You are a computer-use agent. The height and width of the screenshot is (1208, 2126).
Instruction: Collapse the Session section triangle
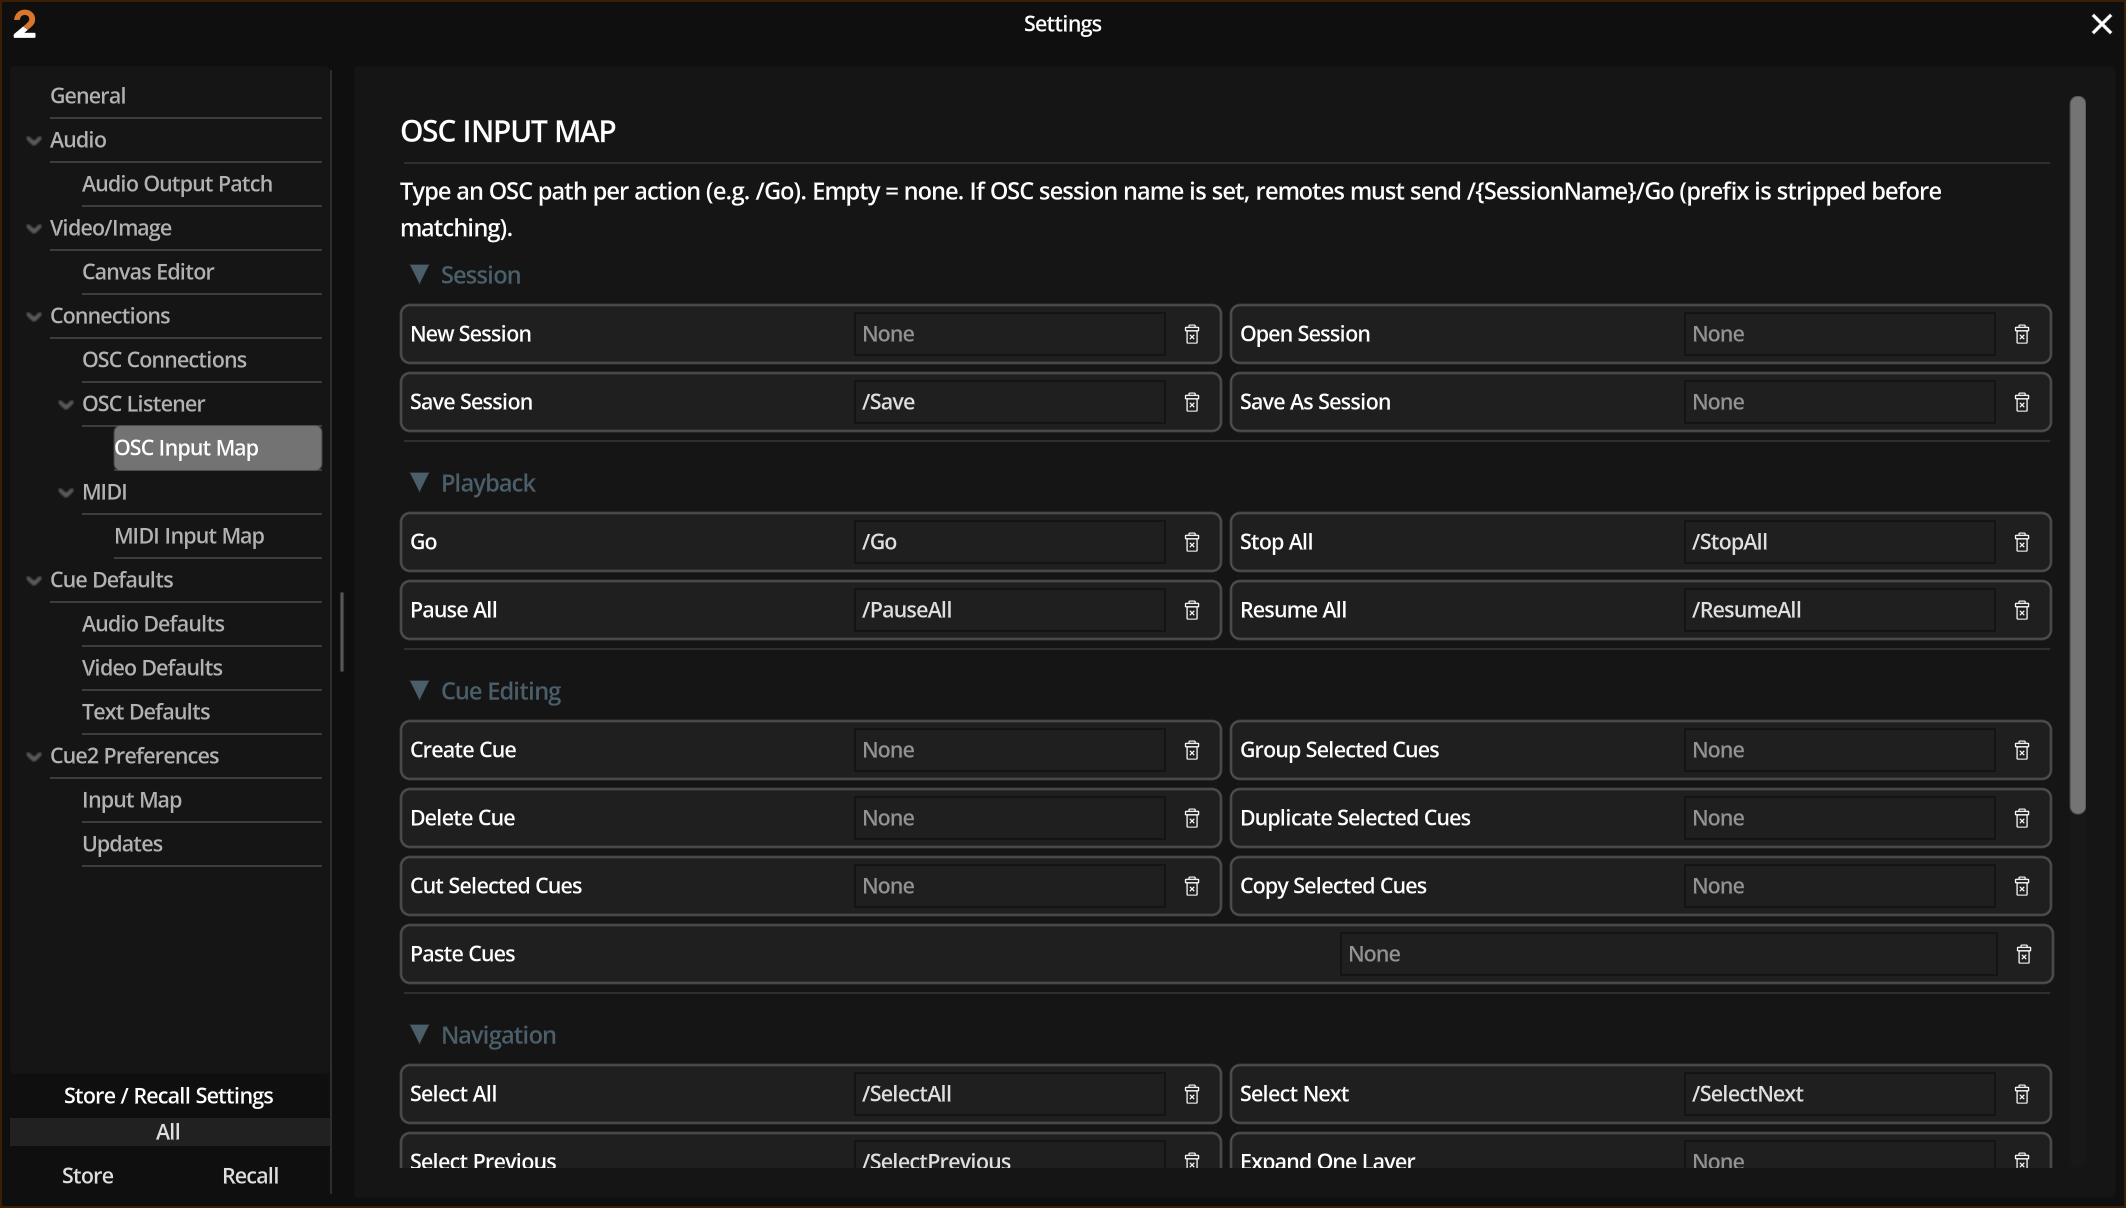point(419,274)
